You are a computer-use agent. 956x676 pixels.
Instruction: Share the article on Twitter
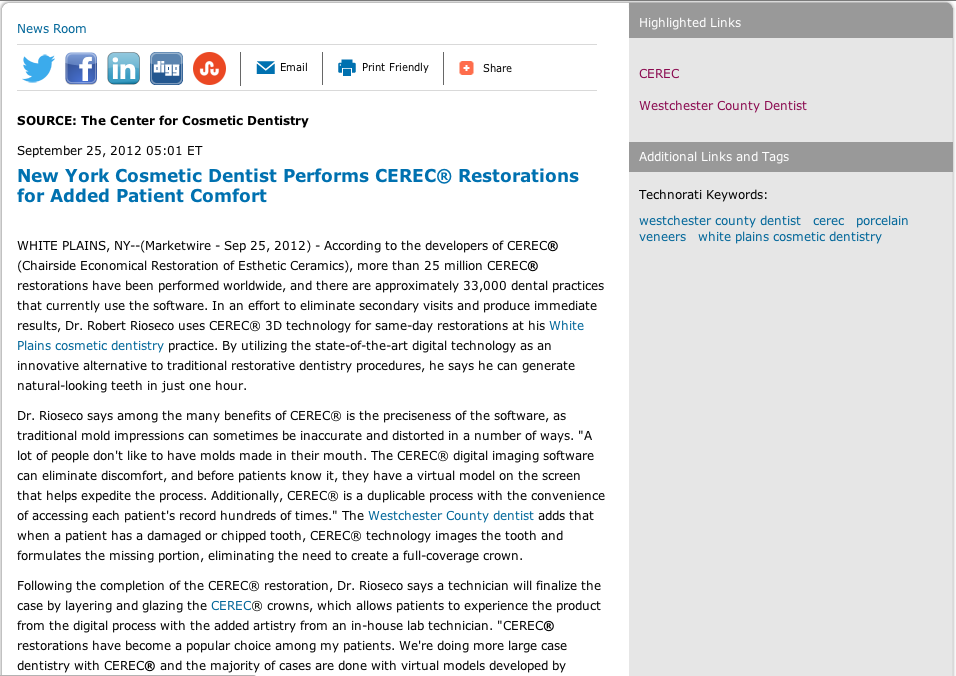(x=38, y=68)
